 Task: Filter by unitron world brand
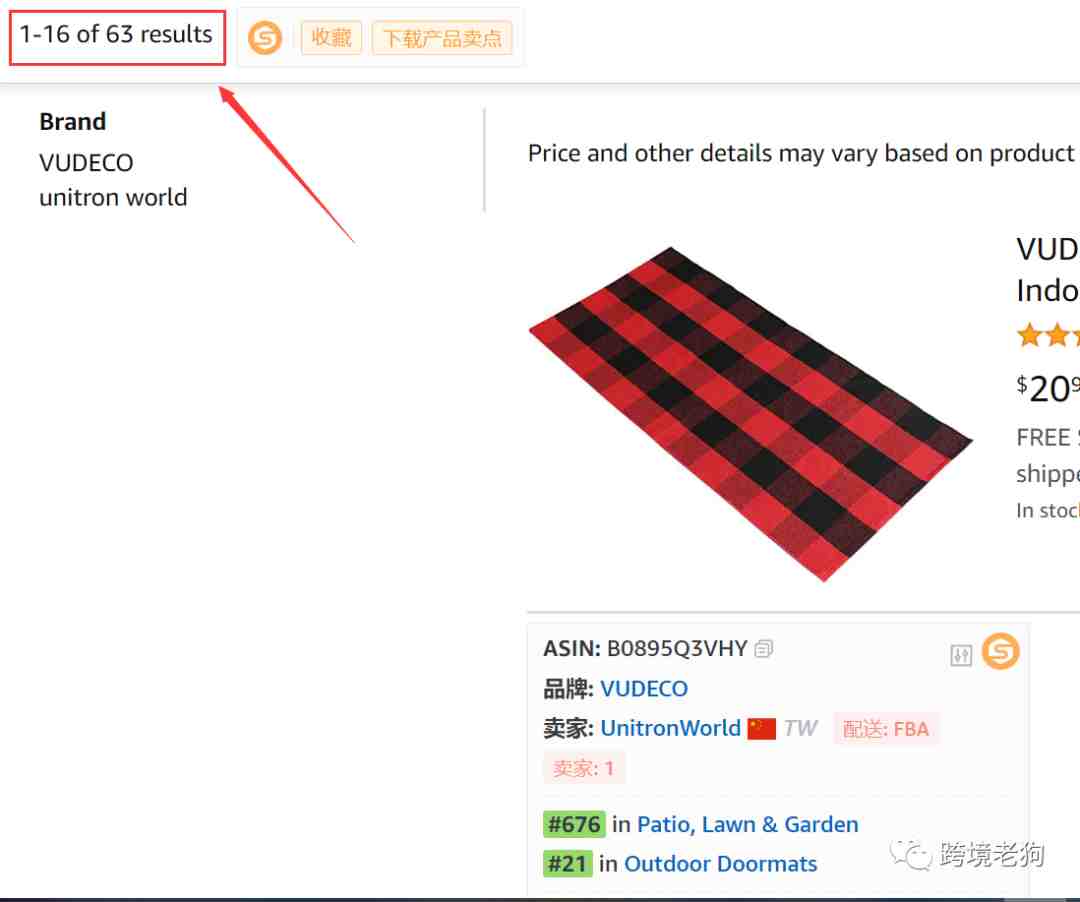coord(113,198)
